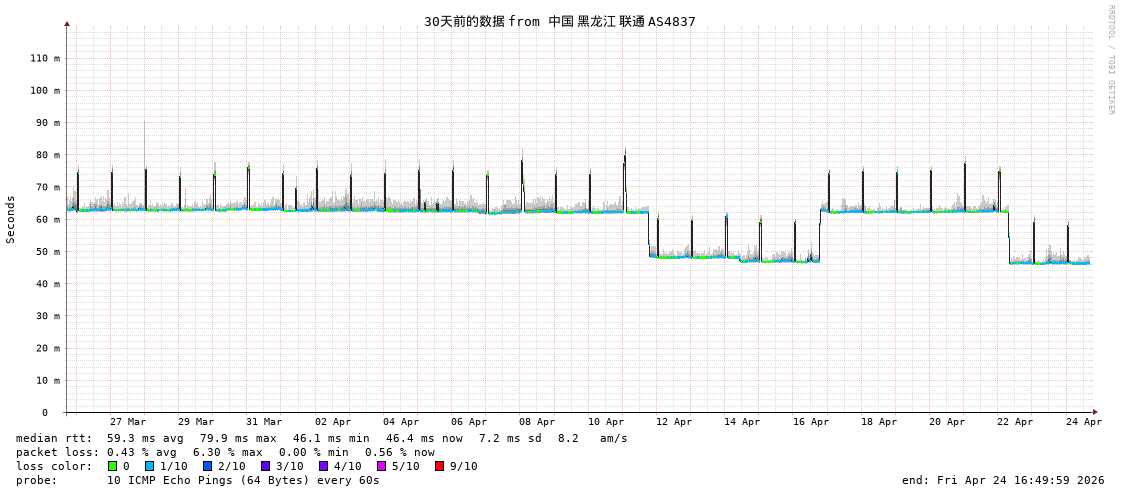Click the 'Seconds' vertical axis title
The width and height of the screenshot is (1121, 494).
tap(11, 219)
